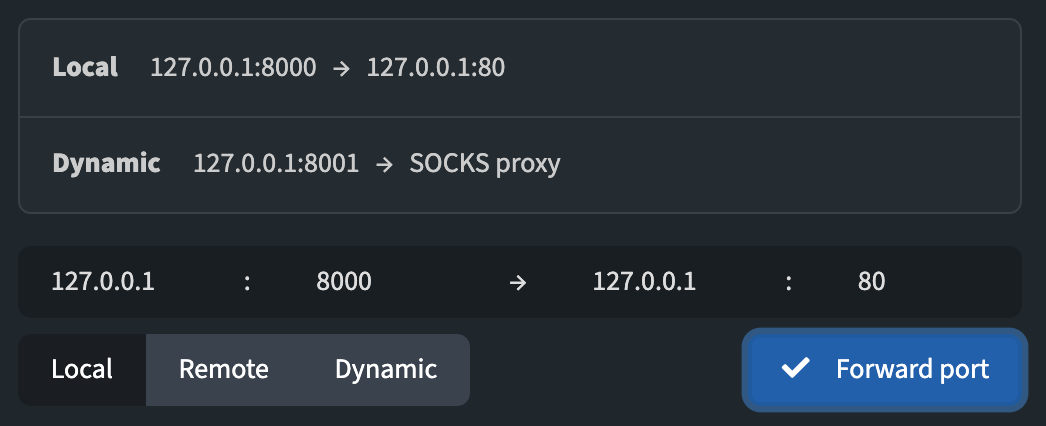Focus the destination port 80 input field
The image size is (1046, 426).
tap(927, 282)
